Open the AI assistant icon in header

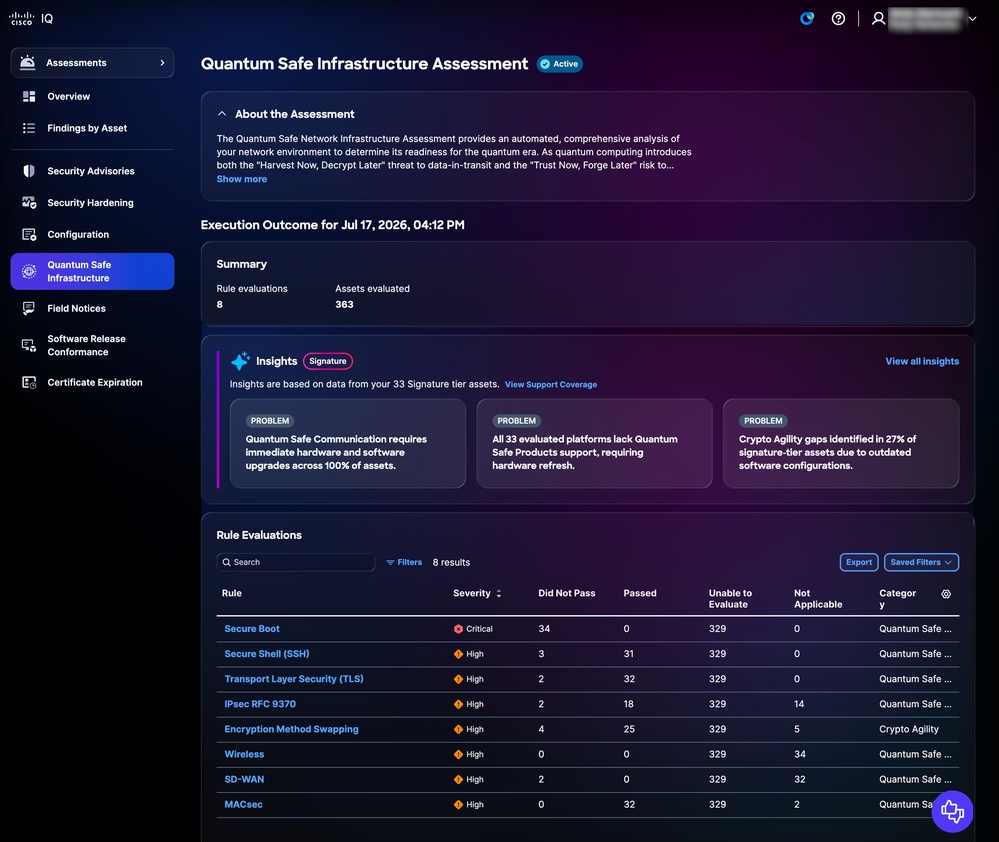807,18
